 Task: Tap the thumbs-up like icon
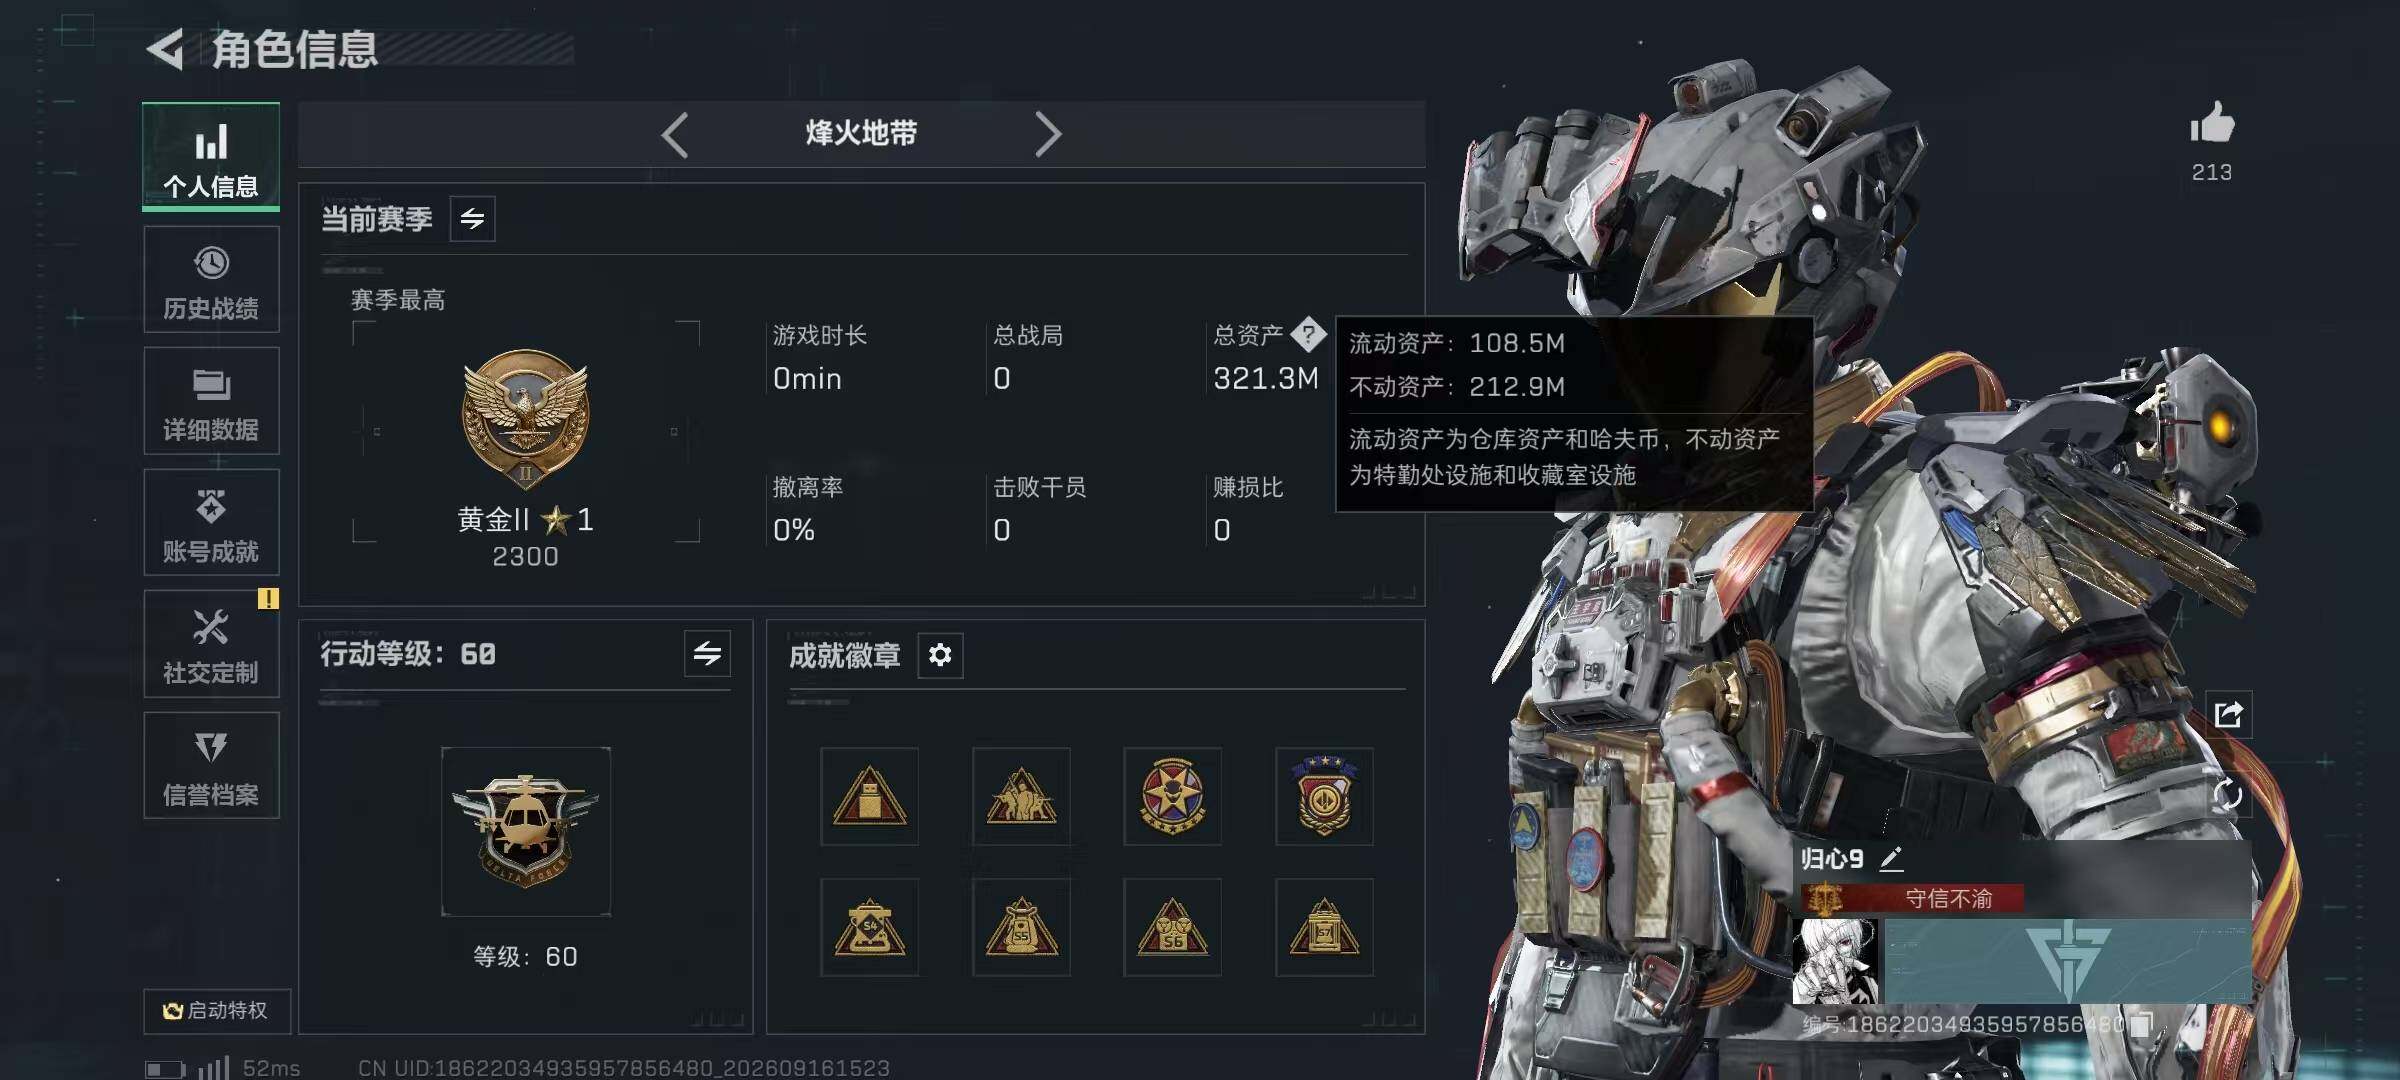tap(2212, 124)
